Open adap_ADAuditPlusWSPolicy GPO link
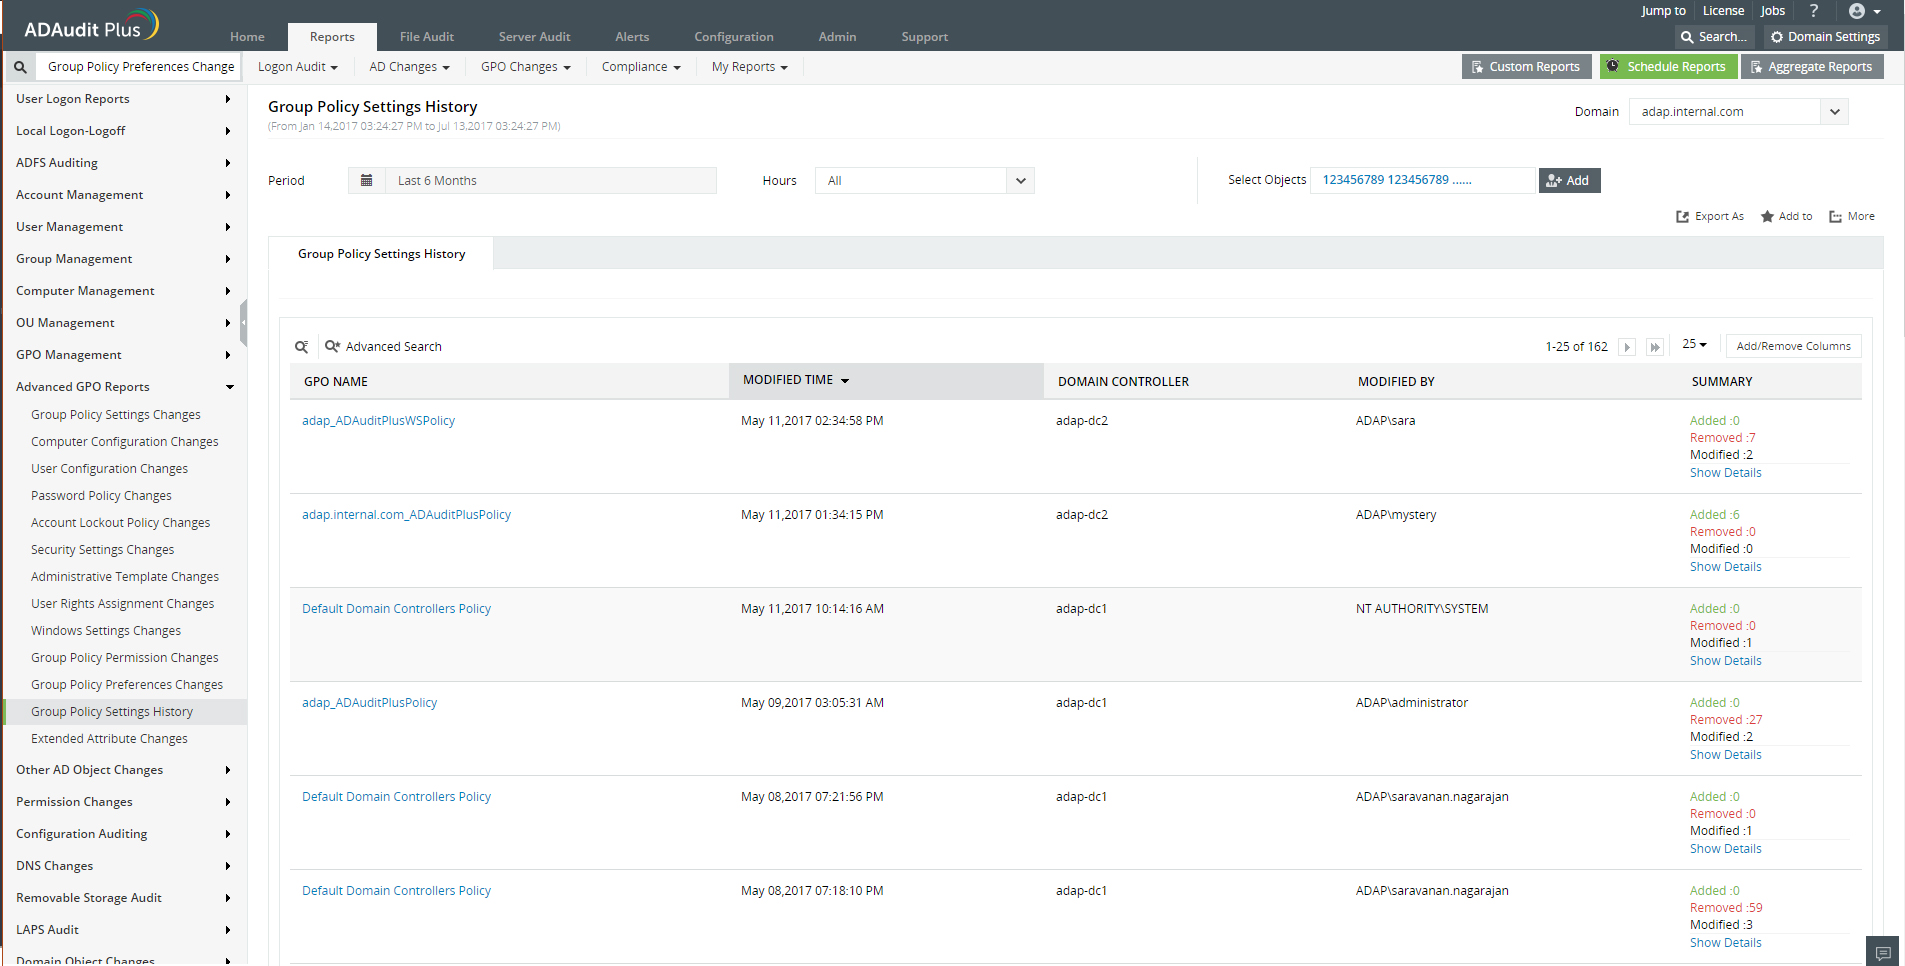This screenshot has height=966, width=1905. pyautogui.click(x=378, y=421)
